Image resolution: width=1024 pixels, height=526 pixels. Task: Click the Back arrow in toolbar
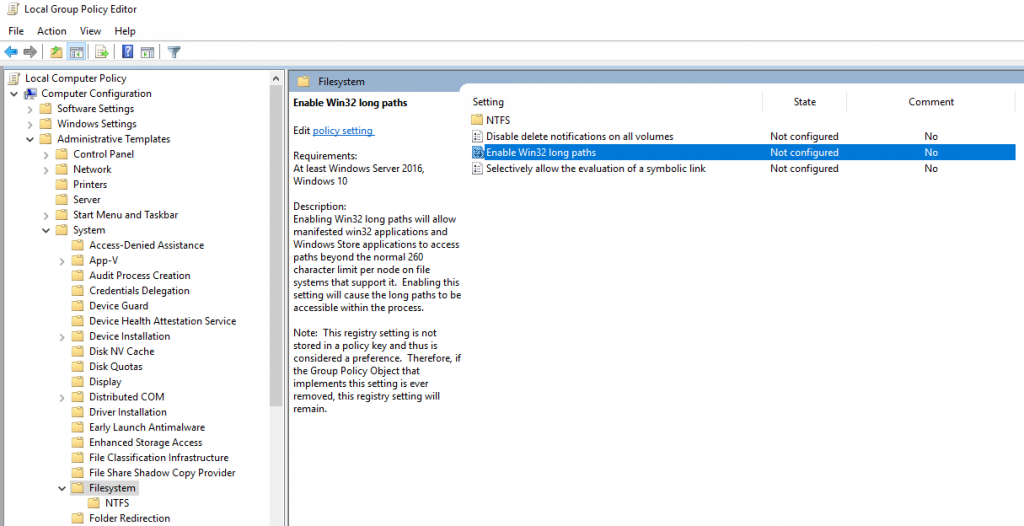coord(11,52)
